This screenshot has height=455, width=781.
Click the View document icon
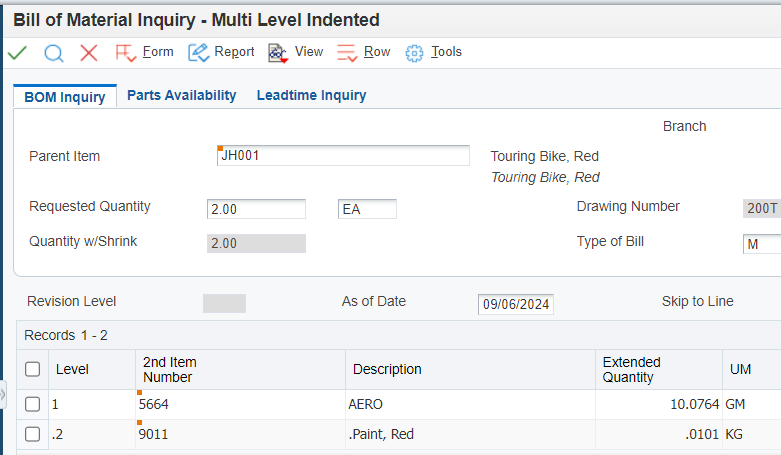278,53
